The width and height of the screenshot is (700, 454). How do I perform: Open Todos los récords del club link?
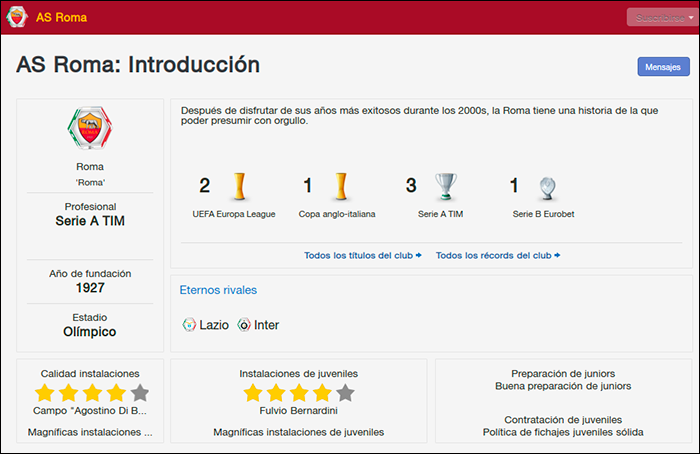point(498,255)
